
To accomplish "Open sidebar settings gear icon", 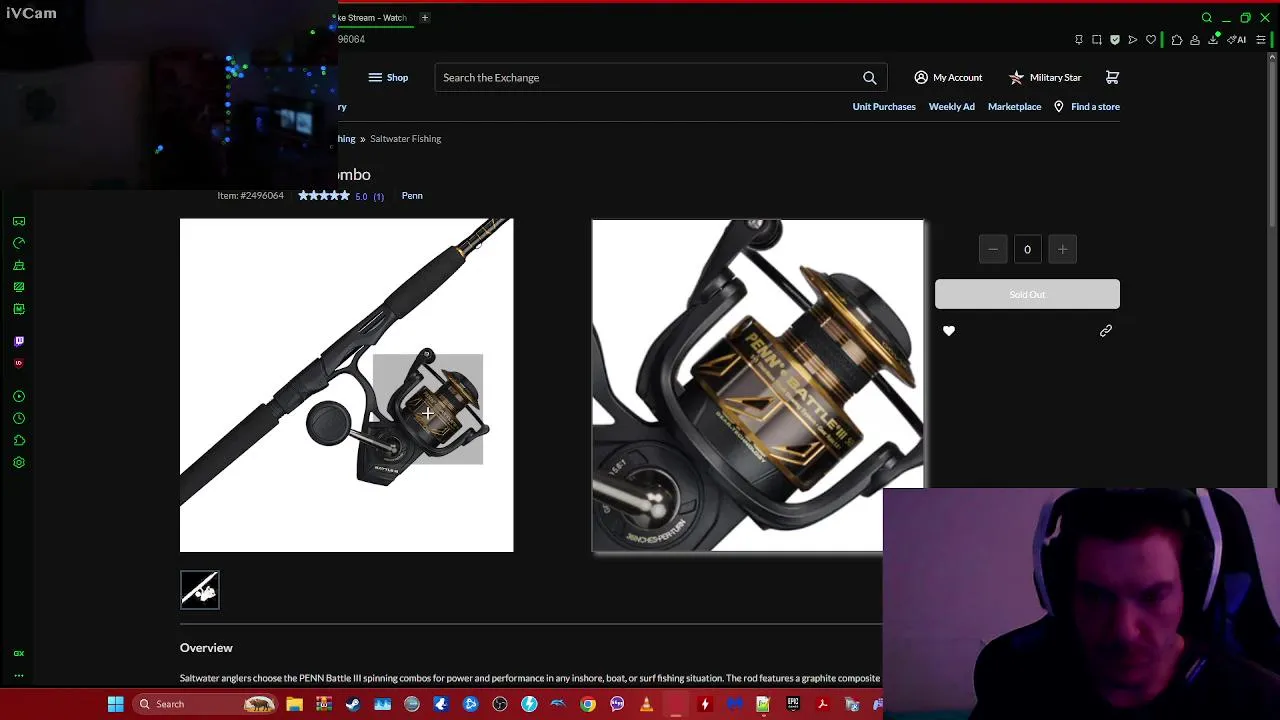I will (19, 463).
